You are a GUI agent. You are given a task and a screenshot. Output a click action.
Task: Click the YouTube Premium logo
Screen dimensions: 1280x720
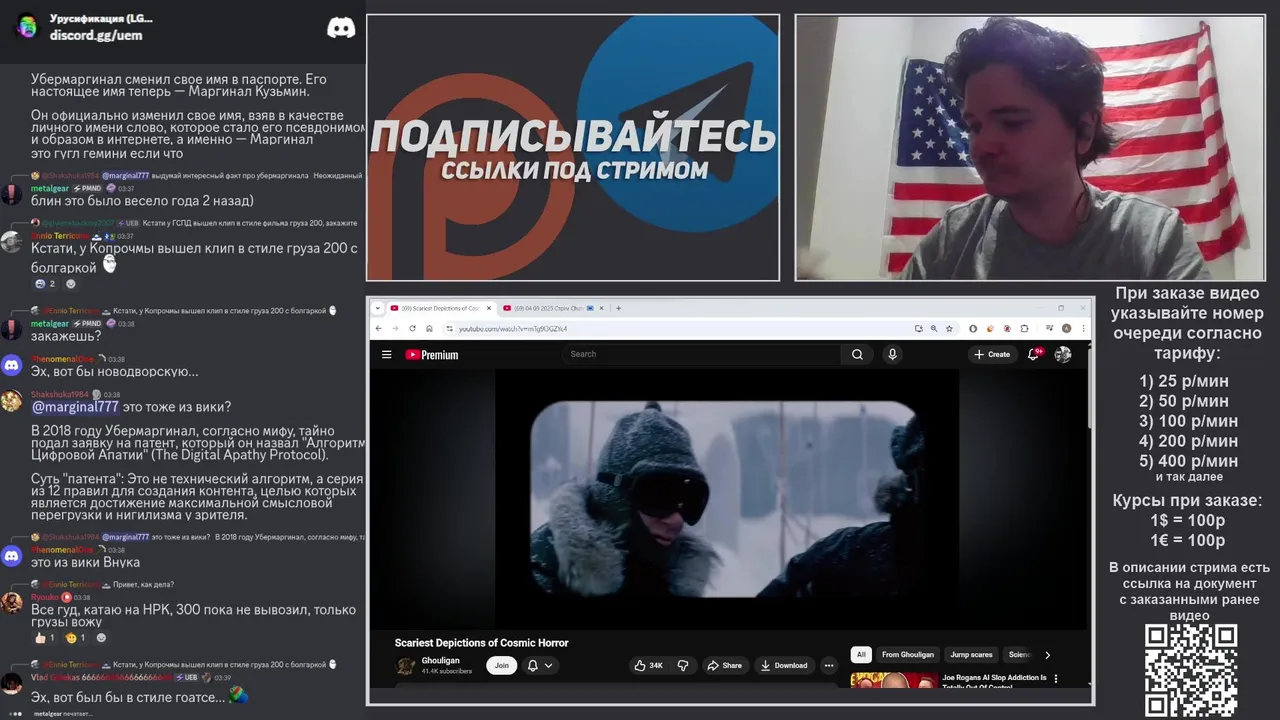pos(432,355)
